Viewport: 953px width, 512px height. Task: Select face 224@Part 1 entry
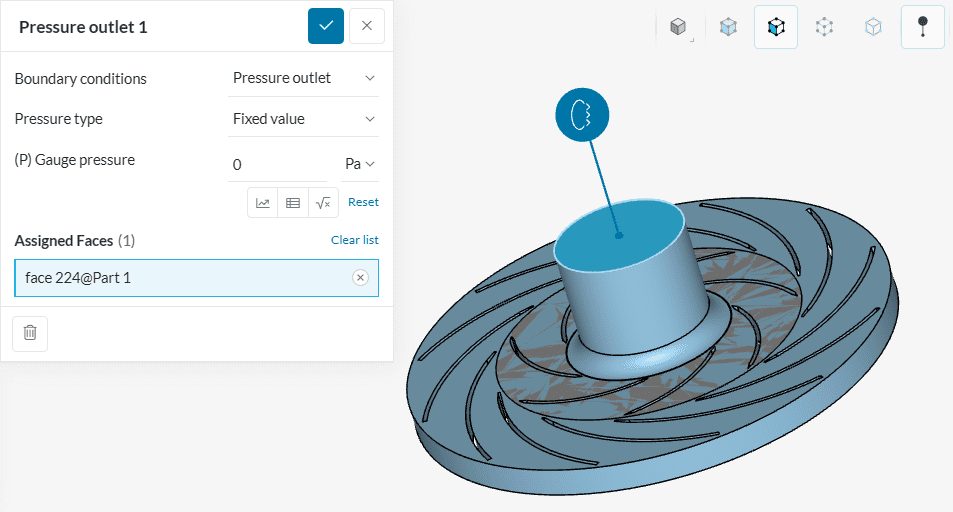(180, 278)
